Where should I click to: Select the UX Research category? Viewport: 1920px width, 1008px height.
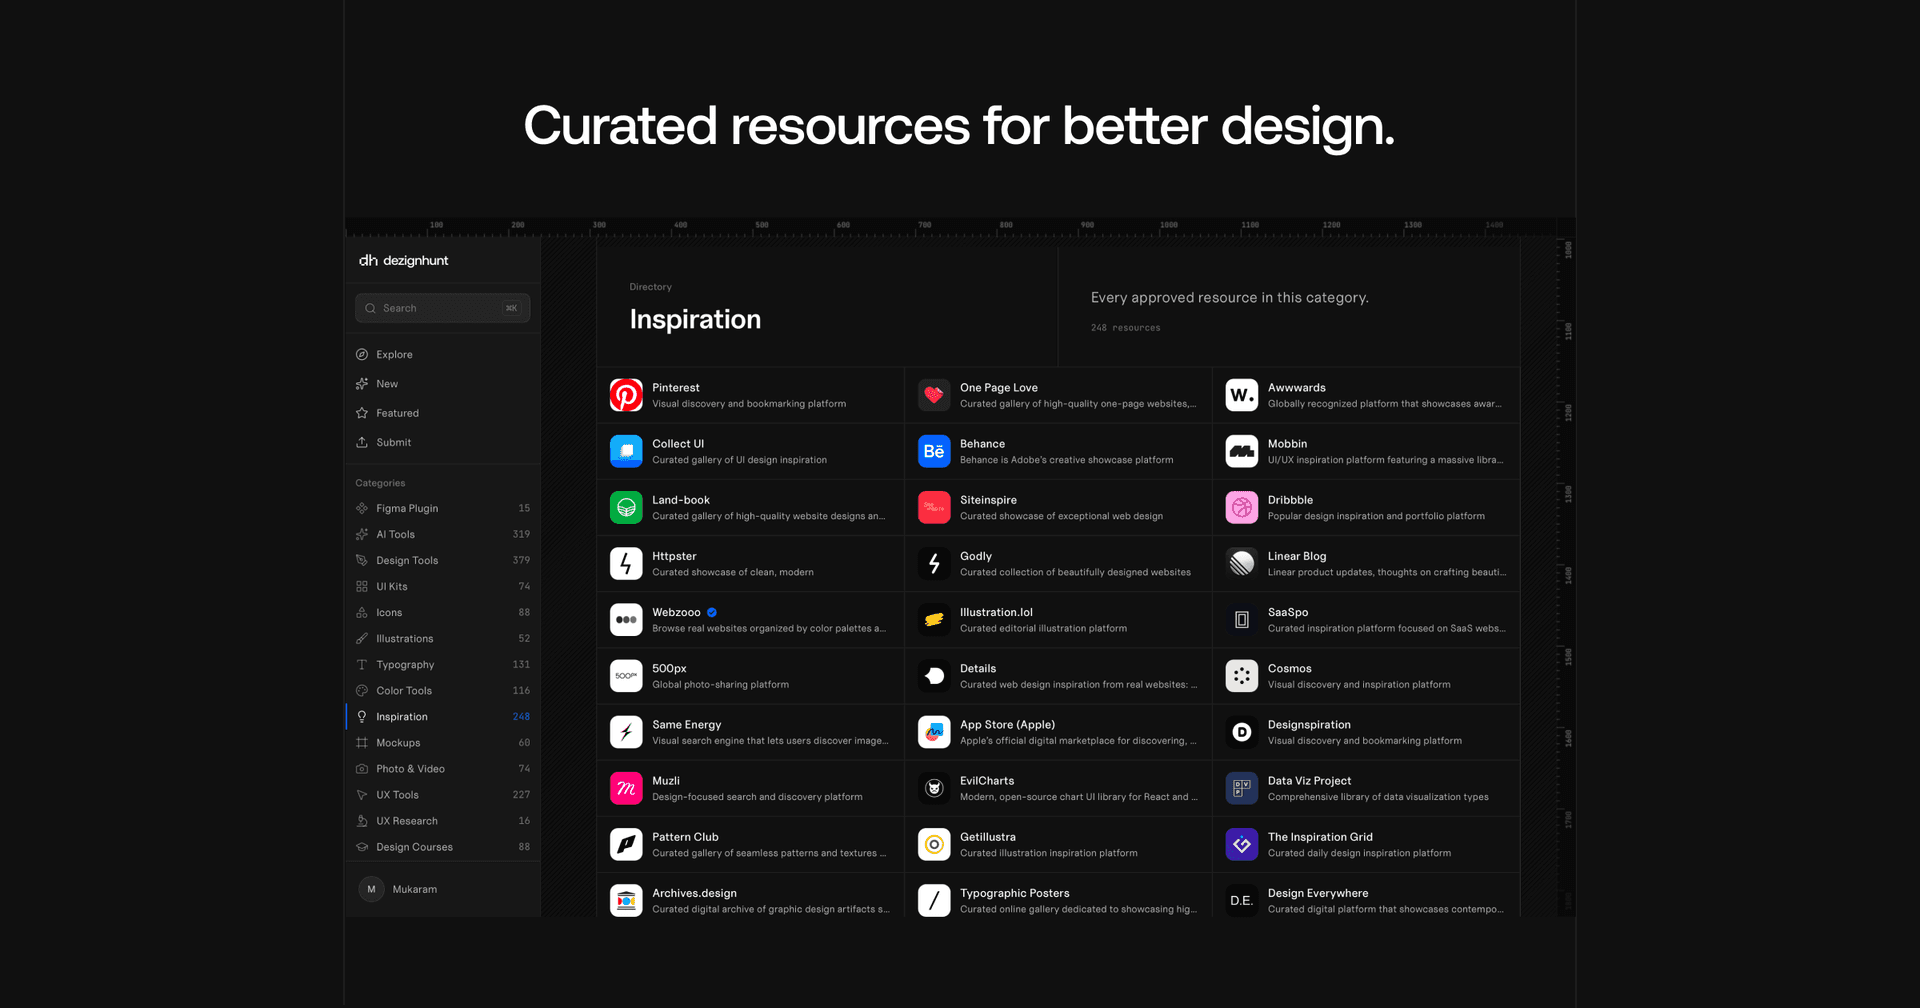point(442,820)
